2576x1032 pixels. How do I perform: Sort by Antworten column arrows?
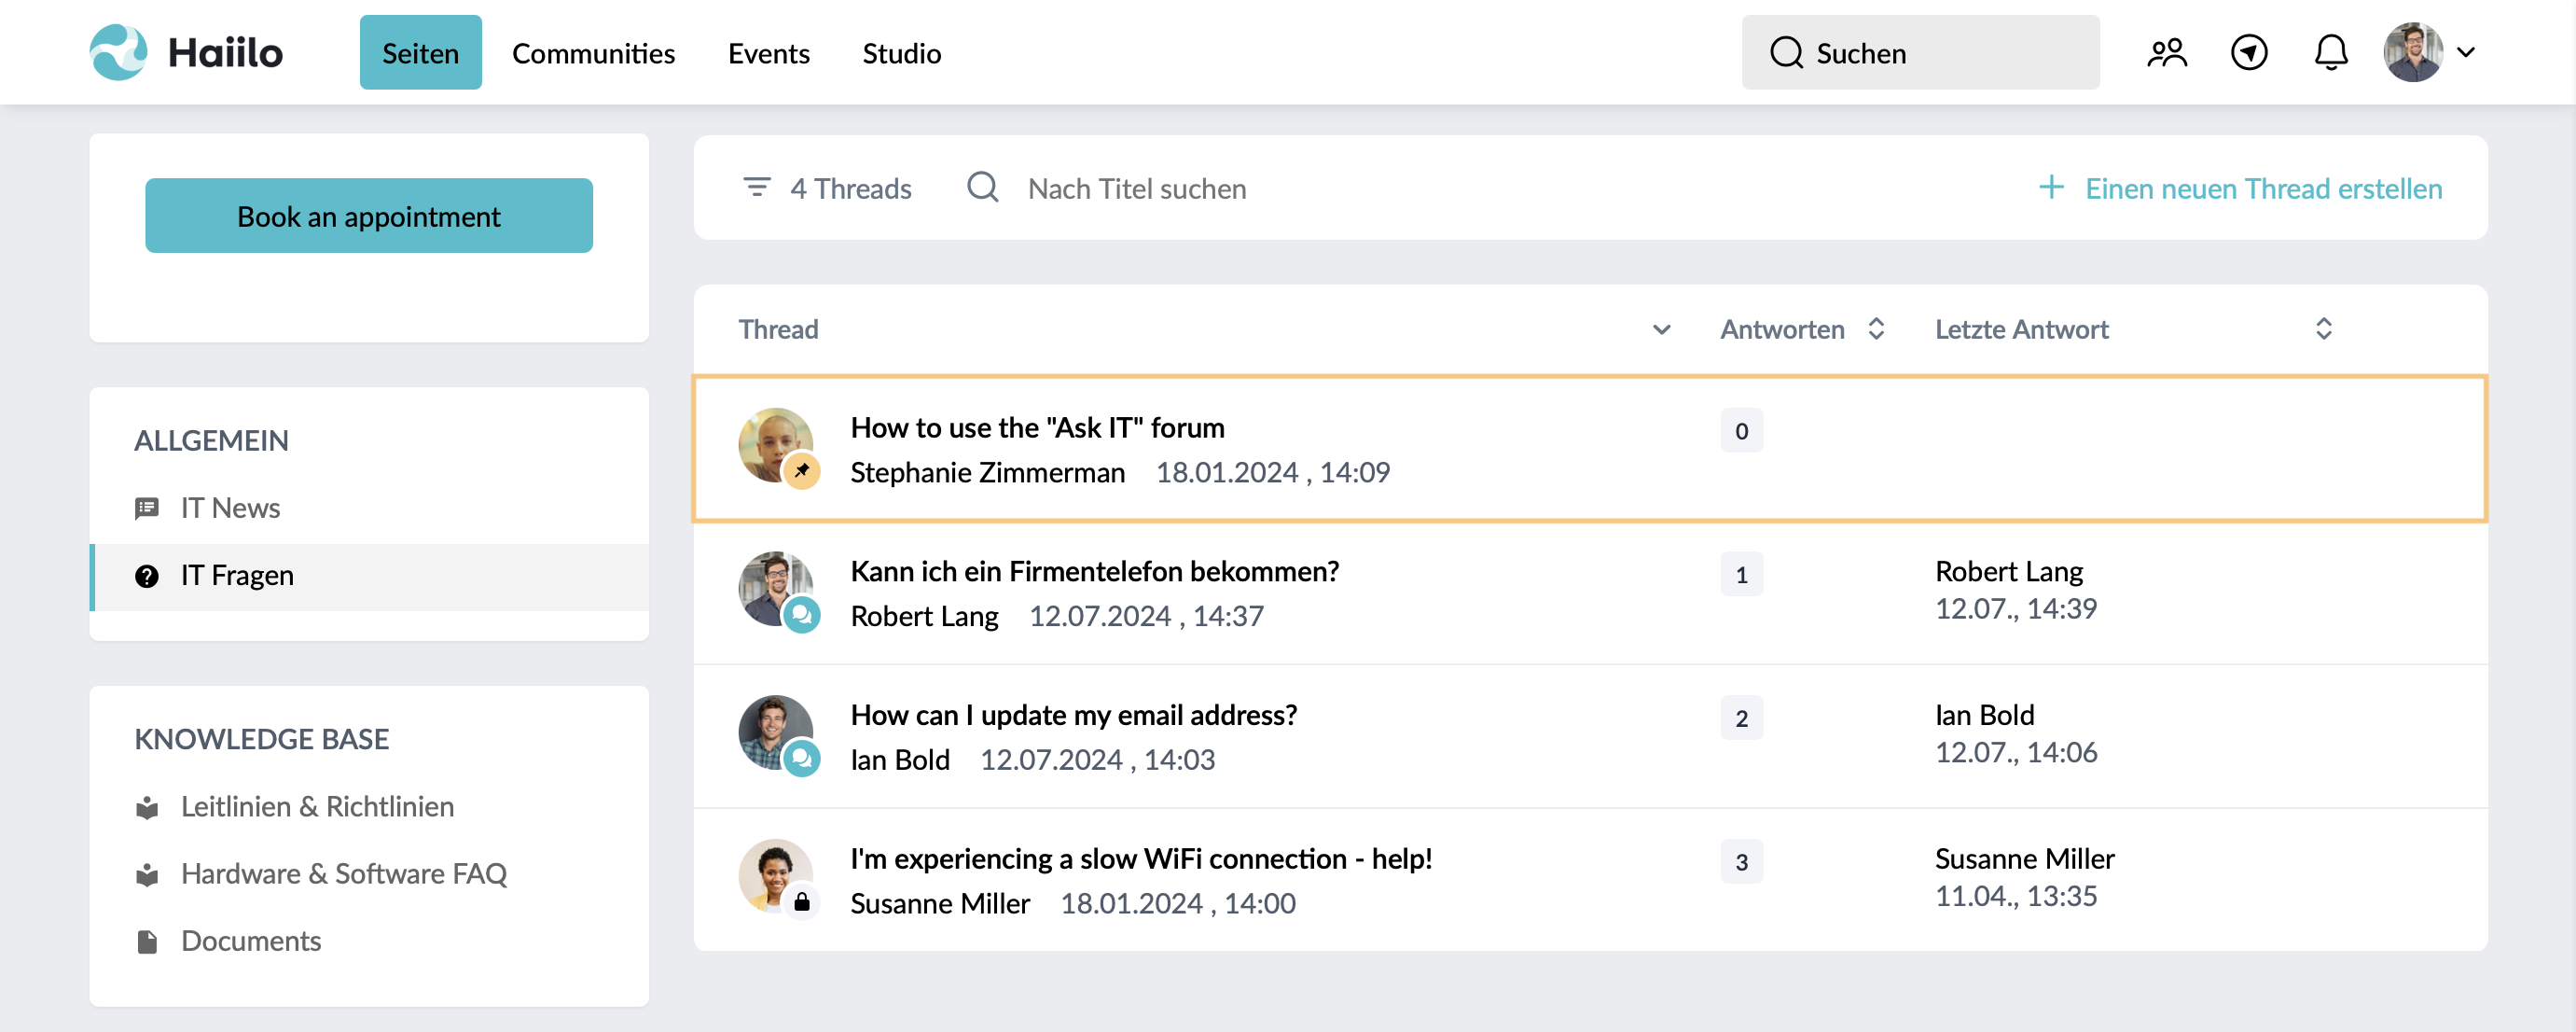[1876, 328]
